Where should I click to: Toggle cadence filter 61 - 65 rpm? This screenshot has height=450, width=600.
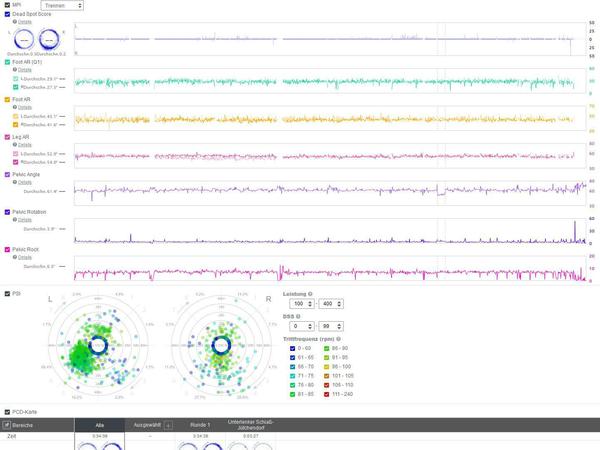pos(293,357)
